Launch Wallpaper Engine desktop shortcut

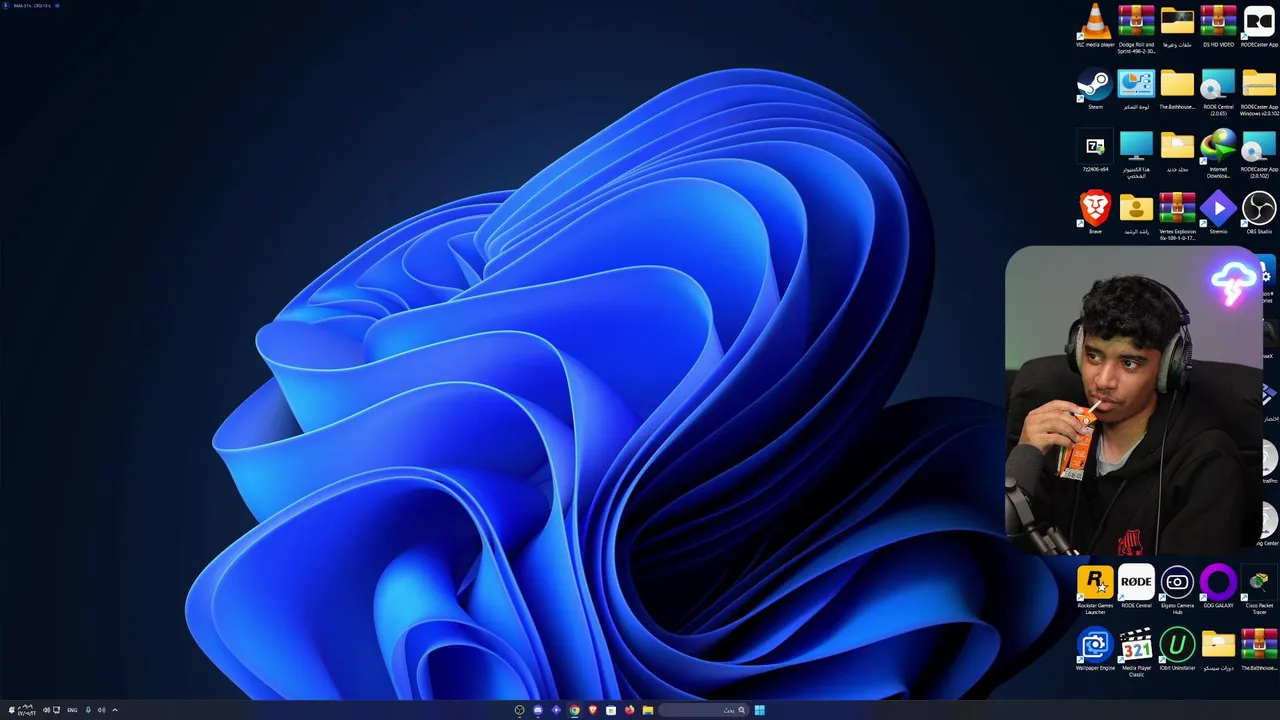(1095, 650)
